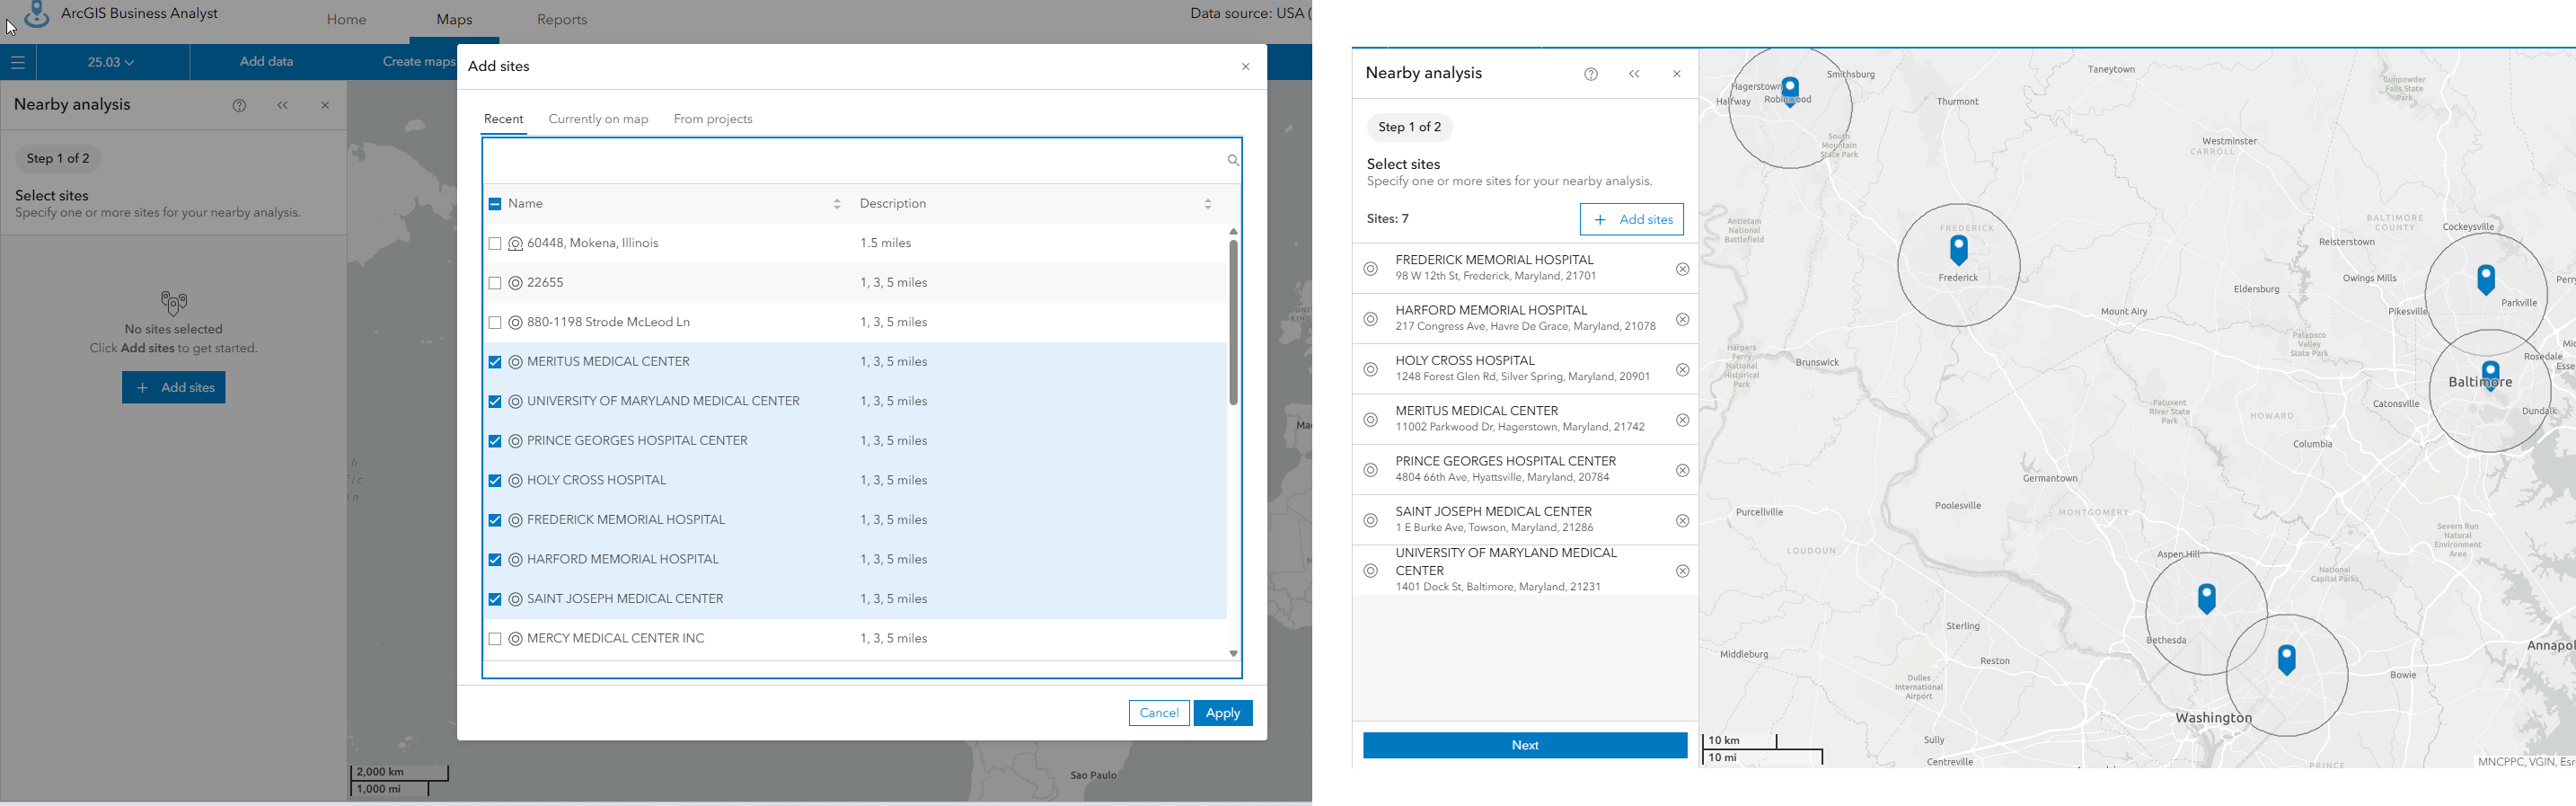Click the 1.5 miles description cell
Image resolution: width=2576 pixels, height=806 pixels.
point(886,244)
